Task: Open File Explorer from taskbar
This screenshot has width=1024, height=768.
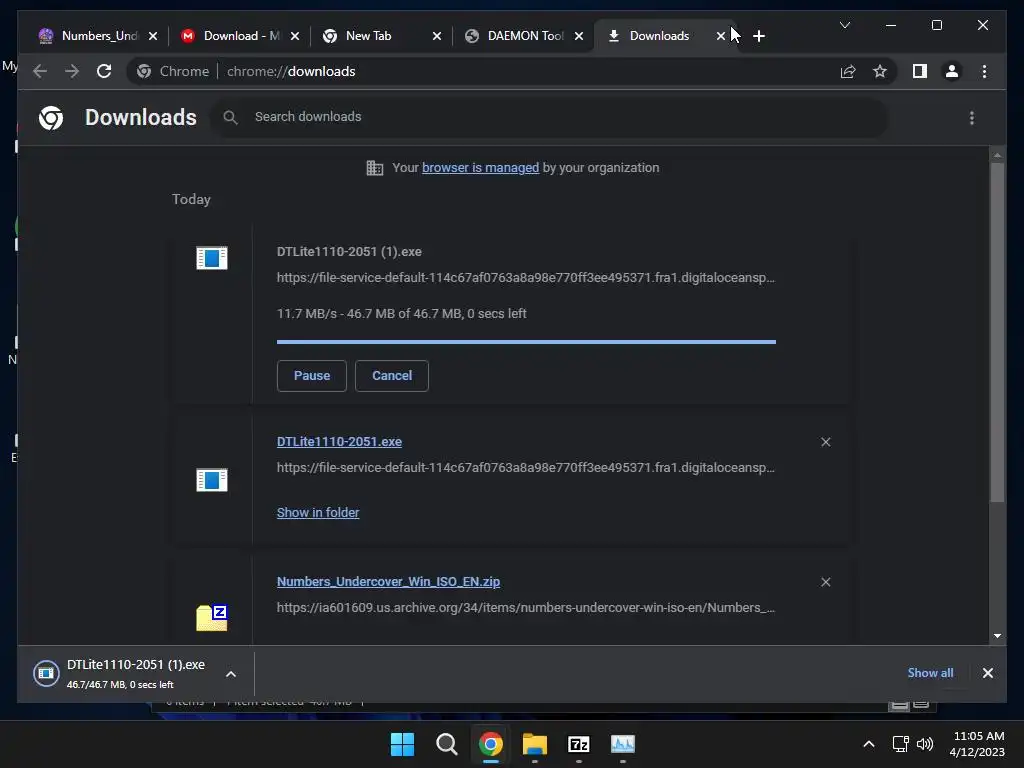Action: tap(534, 744)
